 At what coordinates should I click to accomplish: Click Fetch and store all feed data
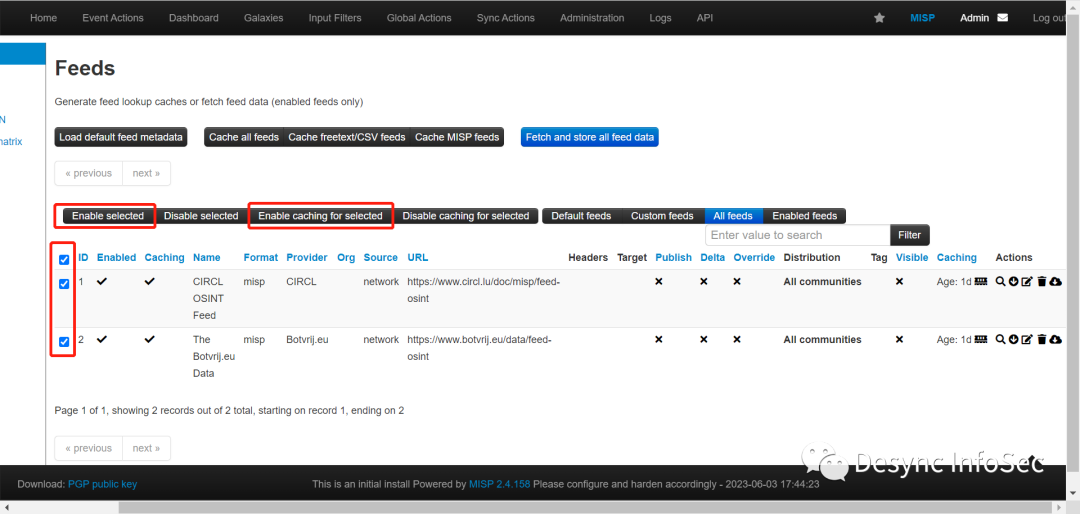click(590, 137)
